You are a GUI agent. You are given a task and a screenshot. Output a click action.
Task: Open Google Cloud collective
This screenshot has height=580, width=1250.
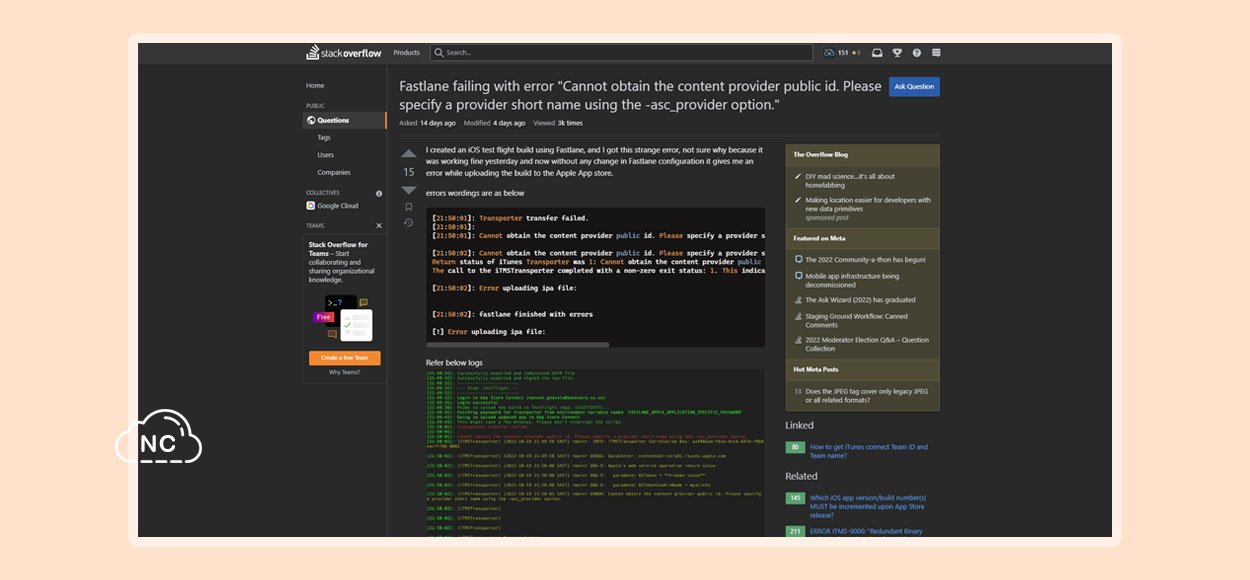[x=332, y=206]
